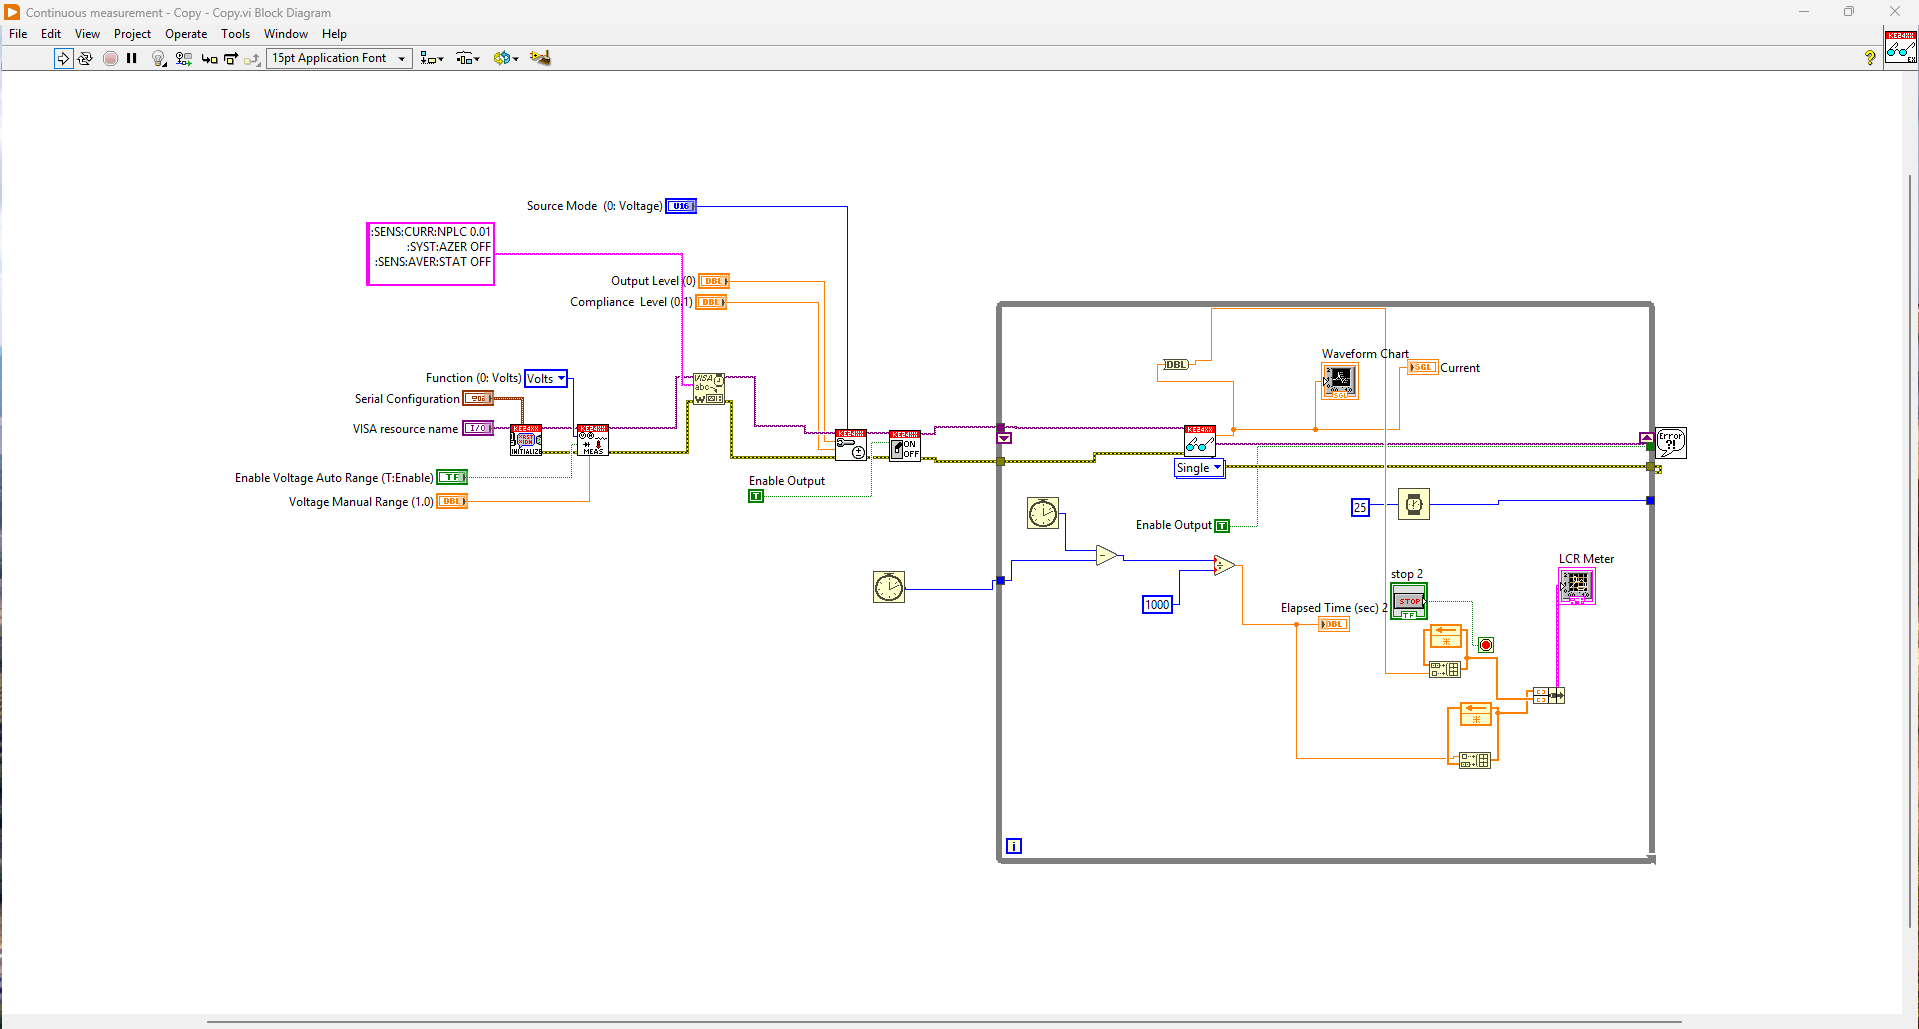This screenshot has height=1029, width=1919.
Task: Click the horizontal scrollbar at bottom
Action: pos(944,1022)
